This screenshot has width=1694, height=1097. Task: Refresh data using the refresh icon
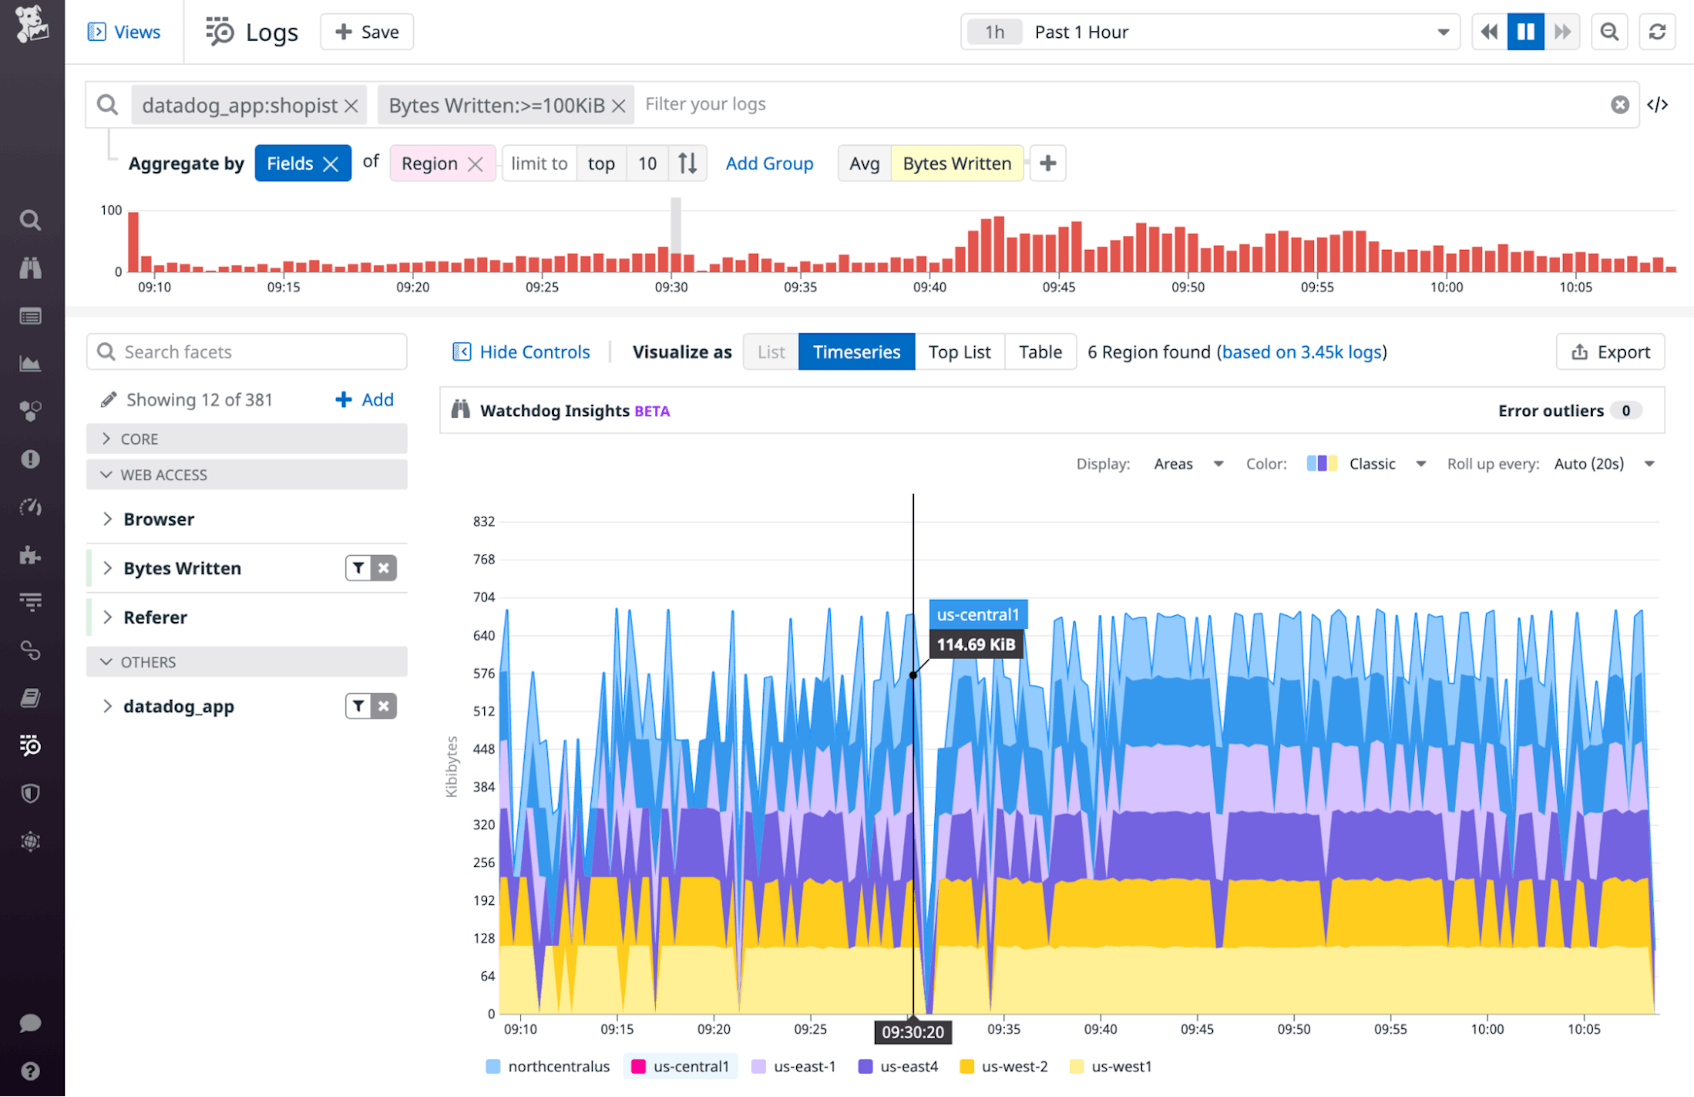coord(1657,31)
